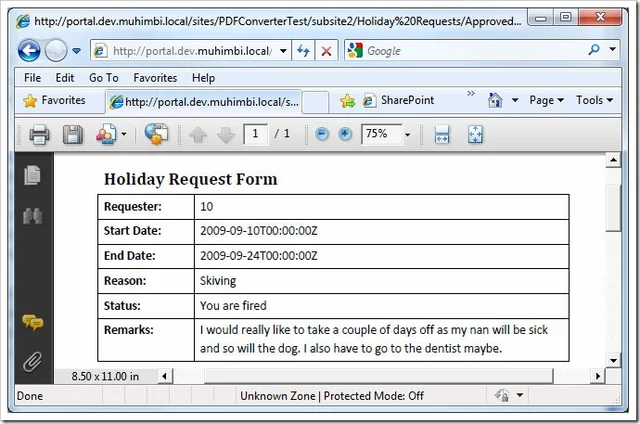Open the SharePoint favorites link
This screenshot has width=640, height=424.
(398, 100)
